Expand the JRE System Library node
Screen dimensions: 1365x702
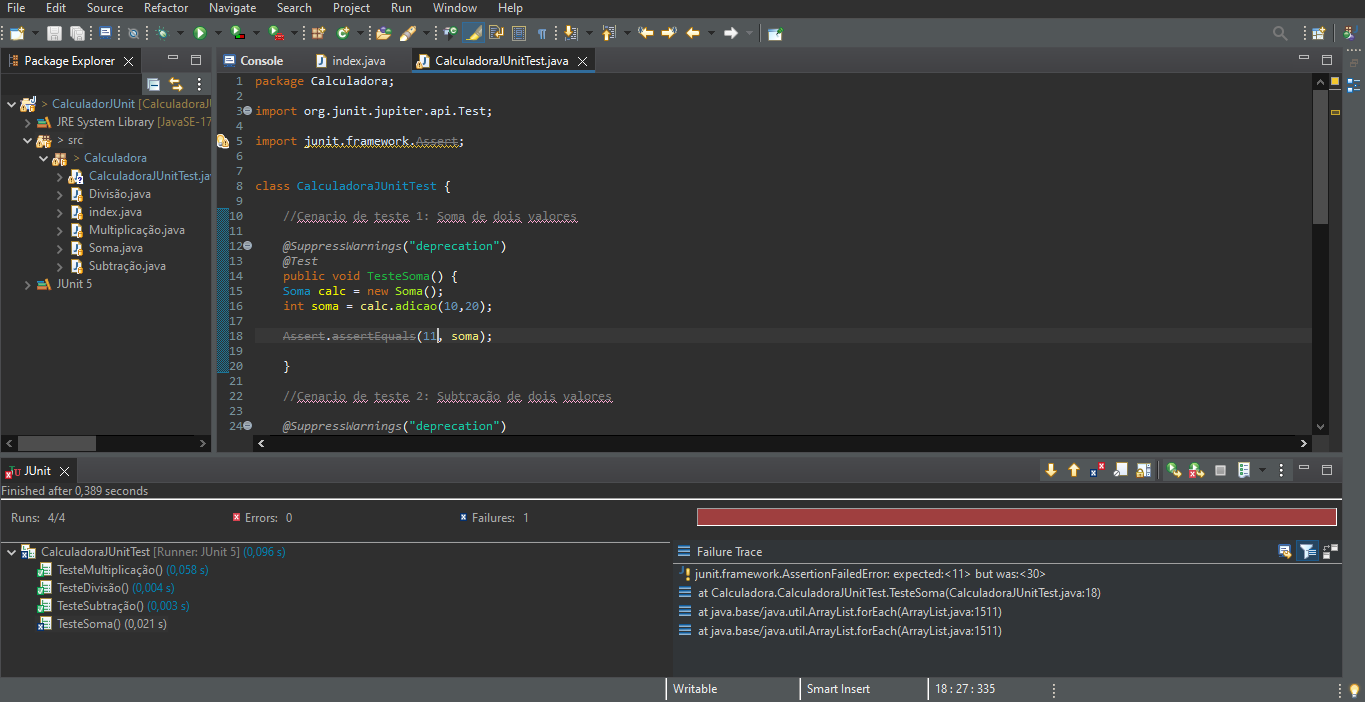point(28,122)
